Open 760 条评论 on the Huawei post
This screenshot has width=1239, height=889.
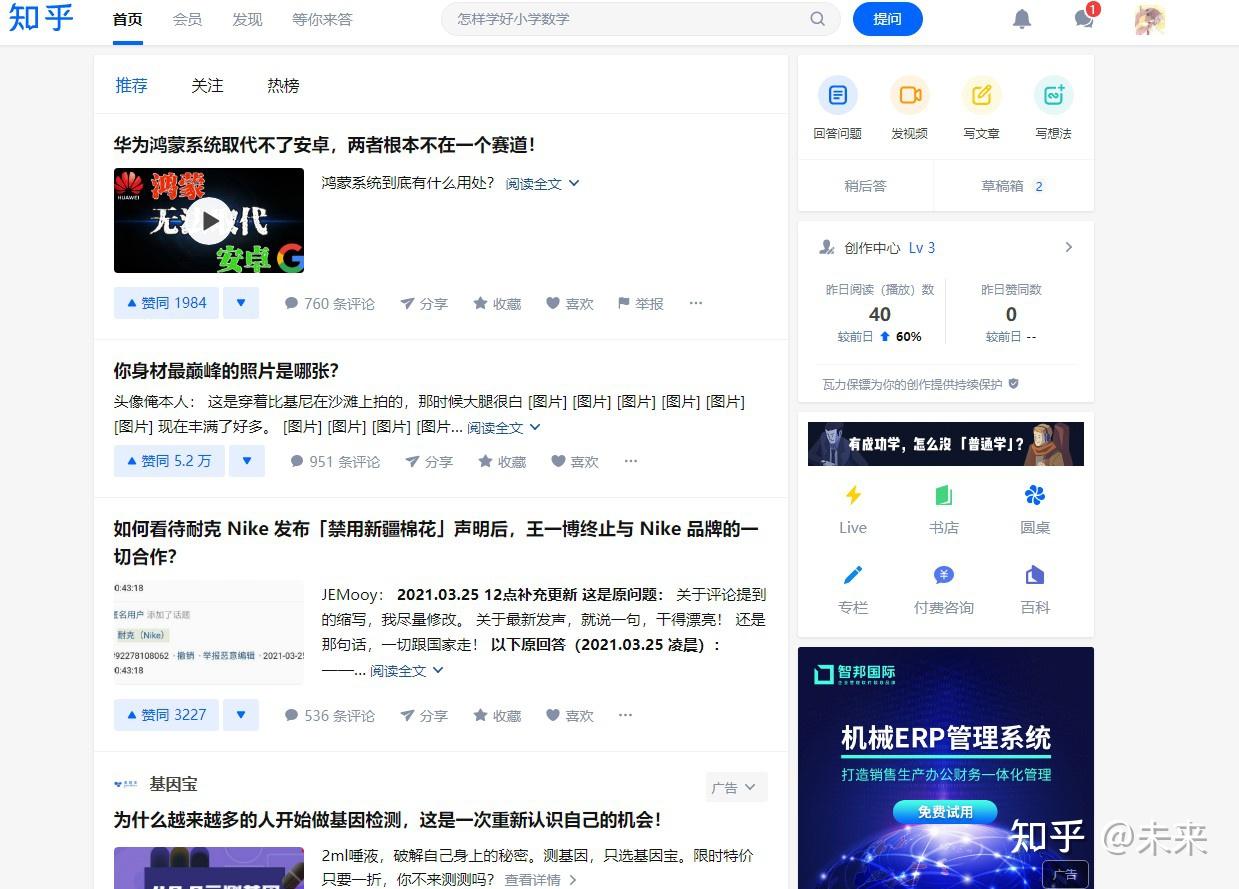(x=330, y=303)
